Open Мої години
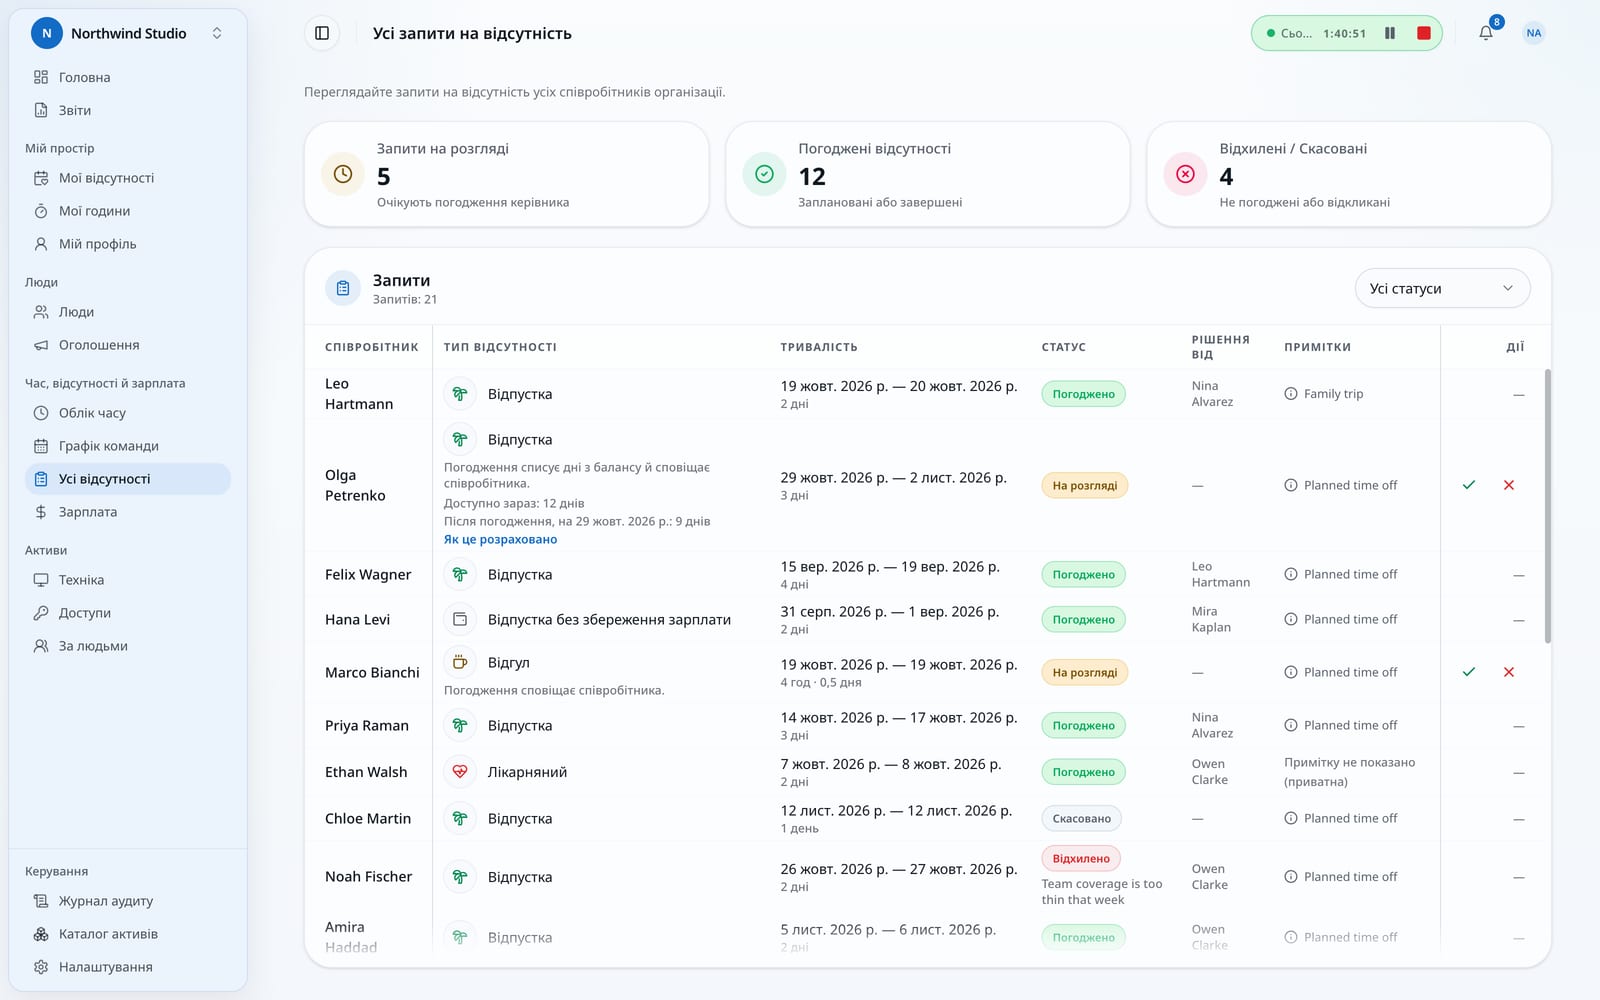1600x1000 pixels. click(128, 211)
